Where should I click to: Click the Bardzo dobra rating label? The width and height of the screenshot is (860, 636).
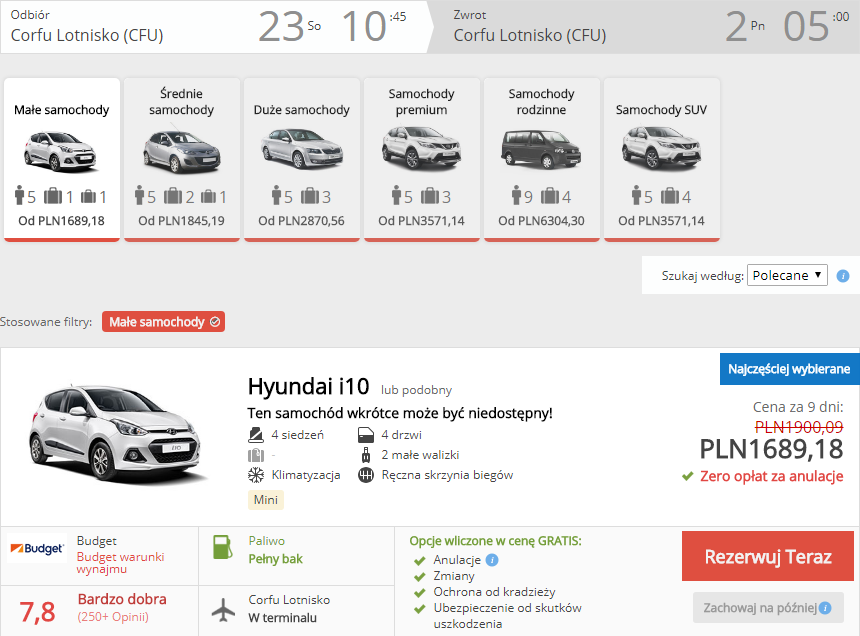click(x=122, y=599)
